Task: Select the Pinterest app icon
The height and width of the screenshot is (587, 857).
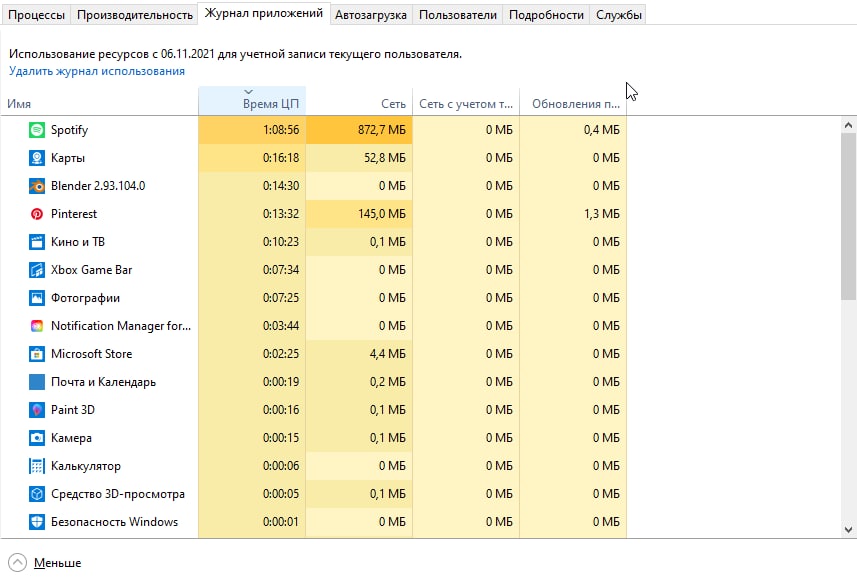Action: [x=37, y=214]
